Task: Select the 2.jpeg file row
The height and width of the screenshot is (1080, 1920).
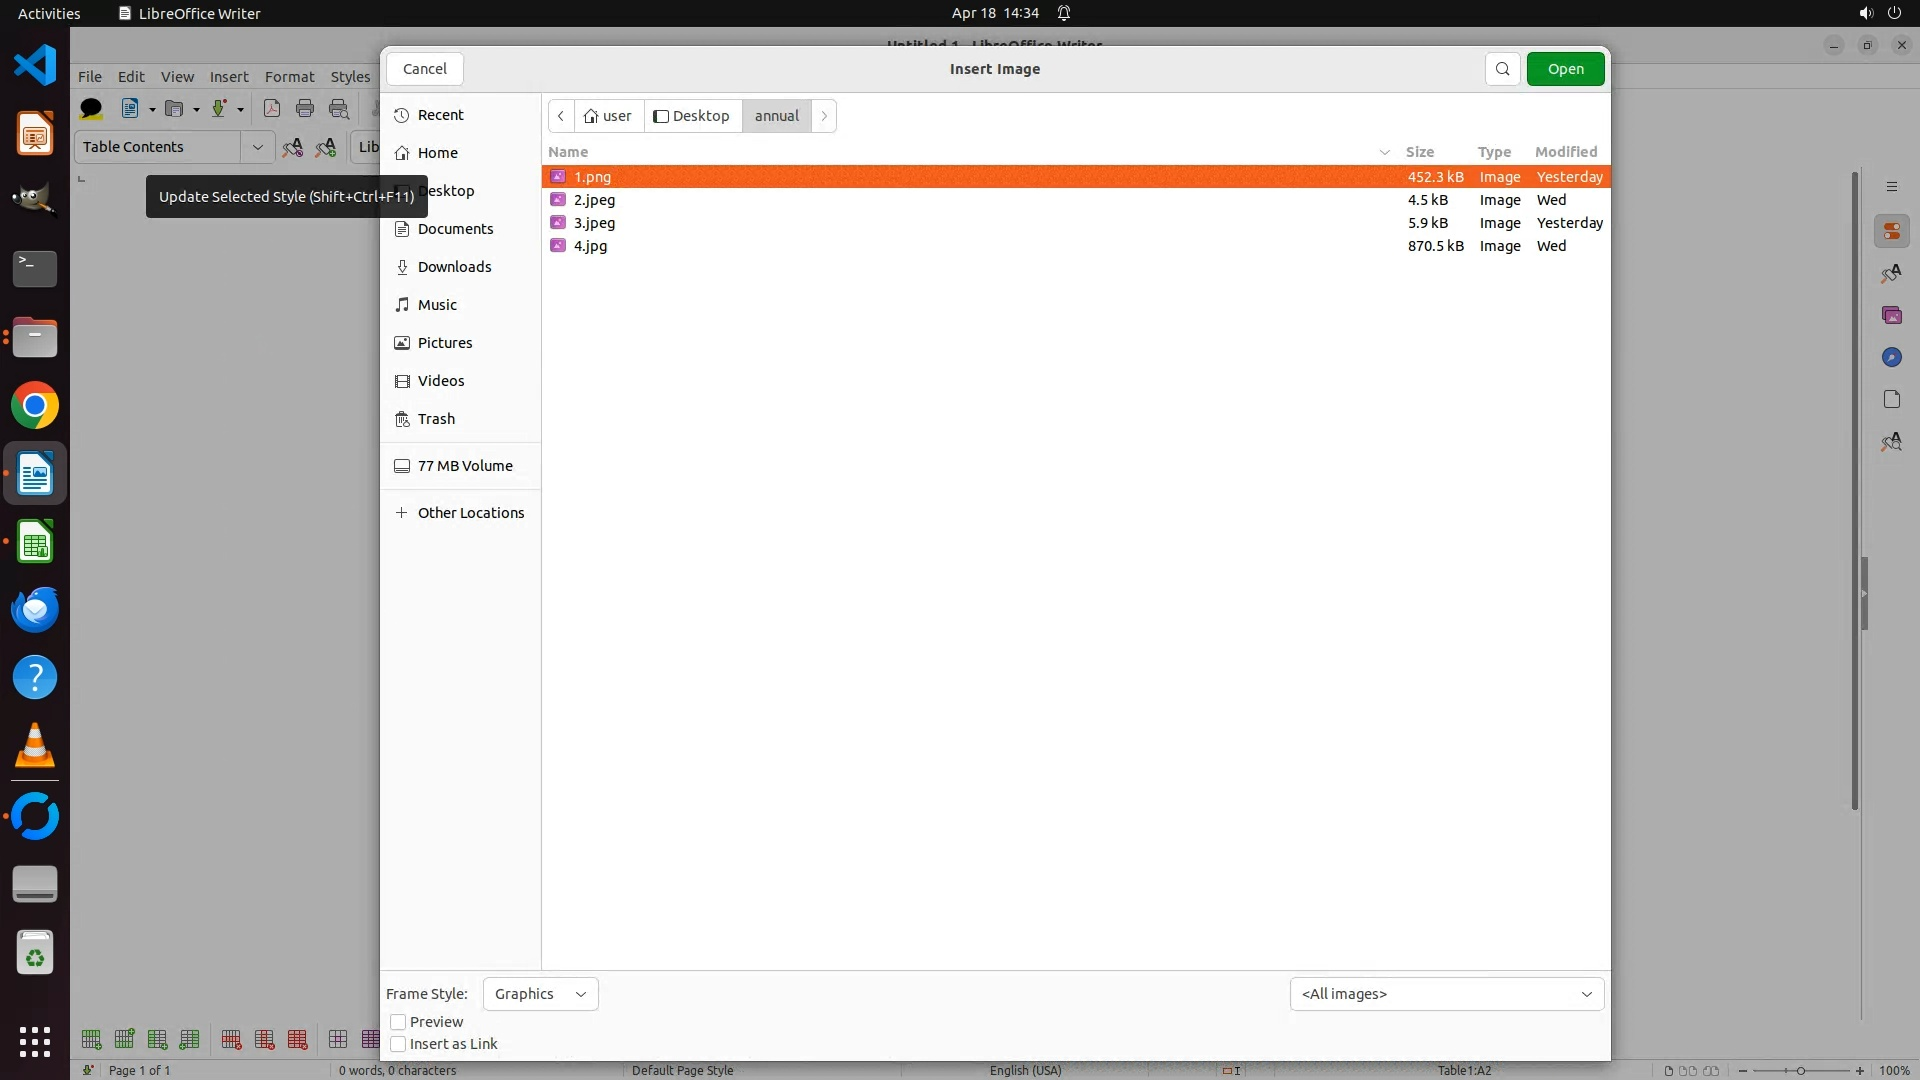Action: pos(594,200)
